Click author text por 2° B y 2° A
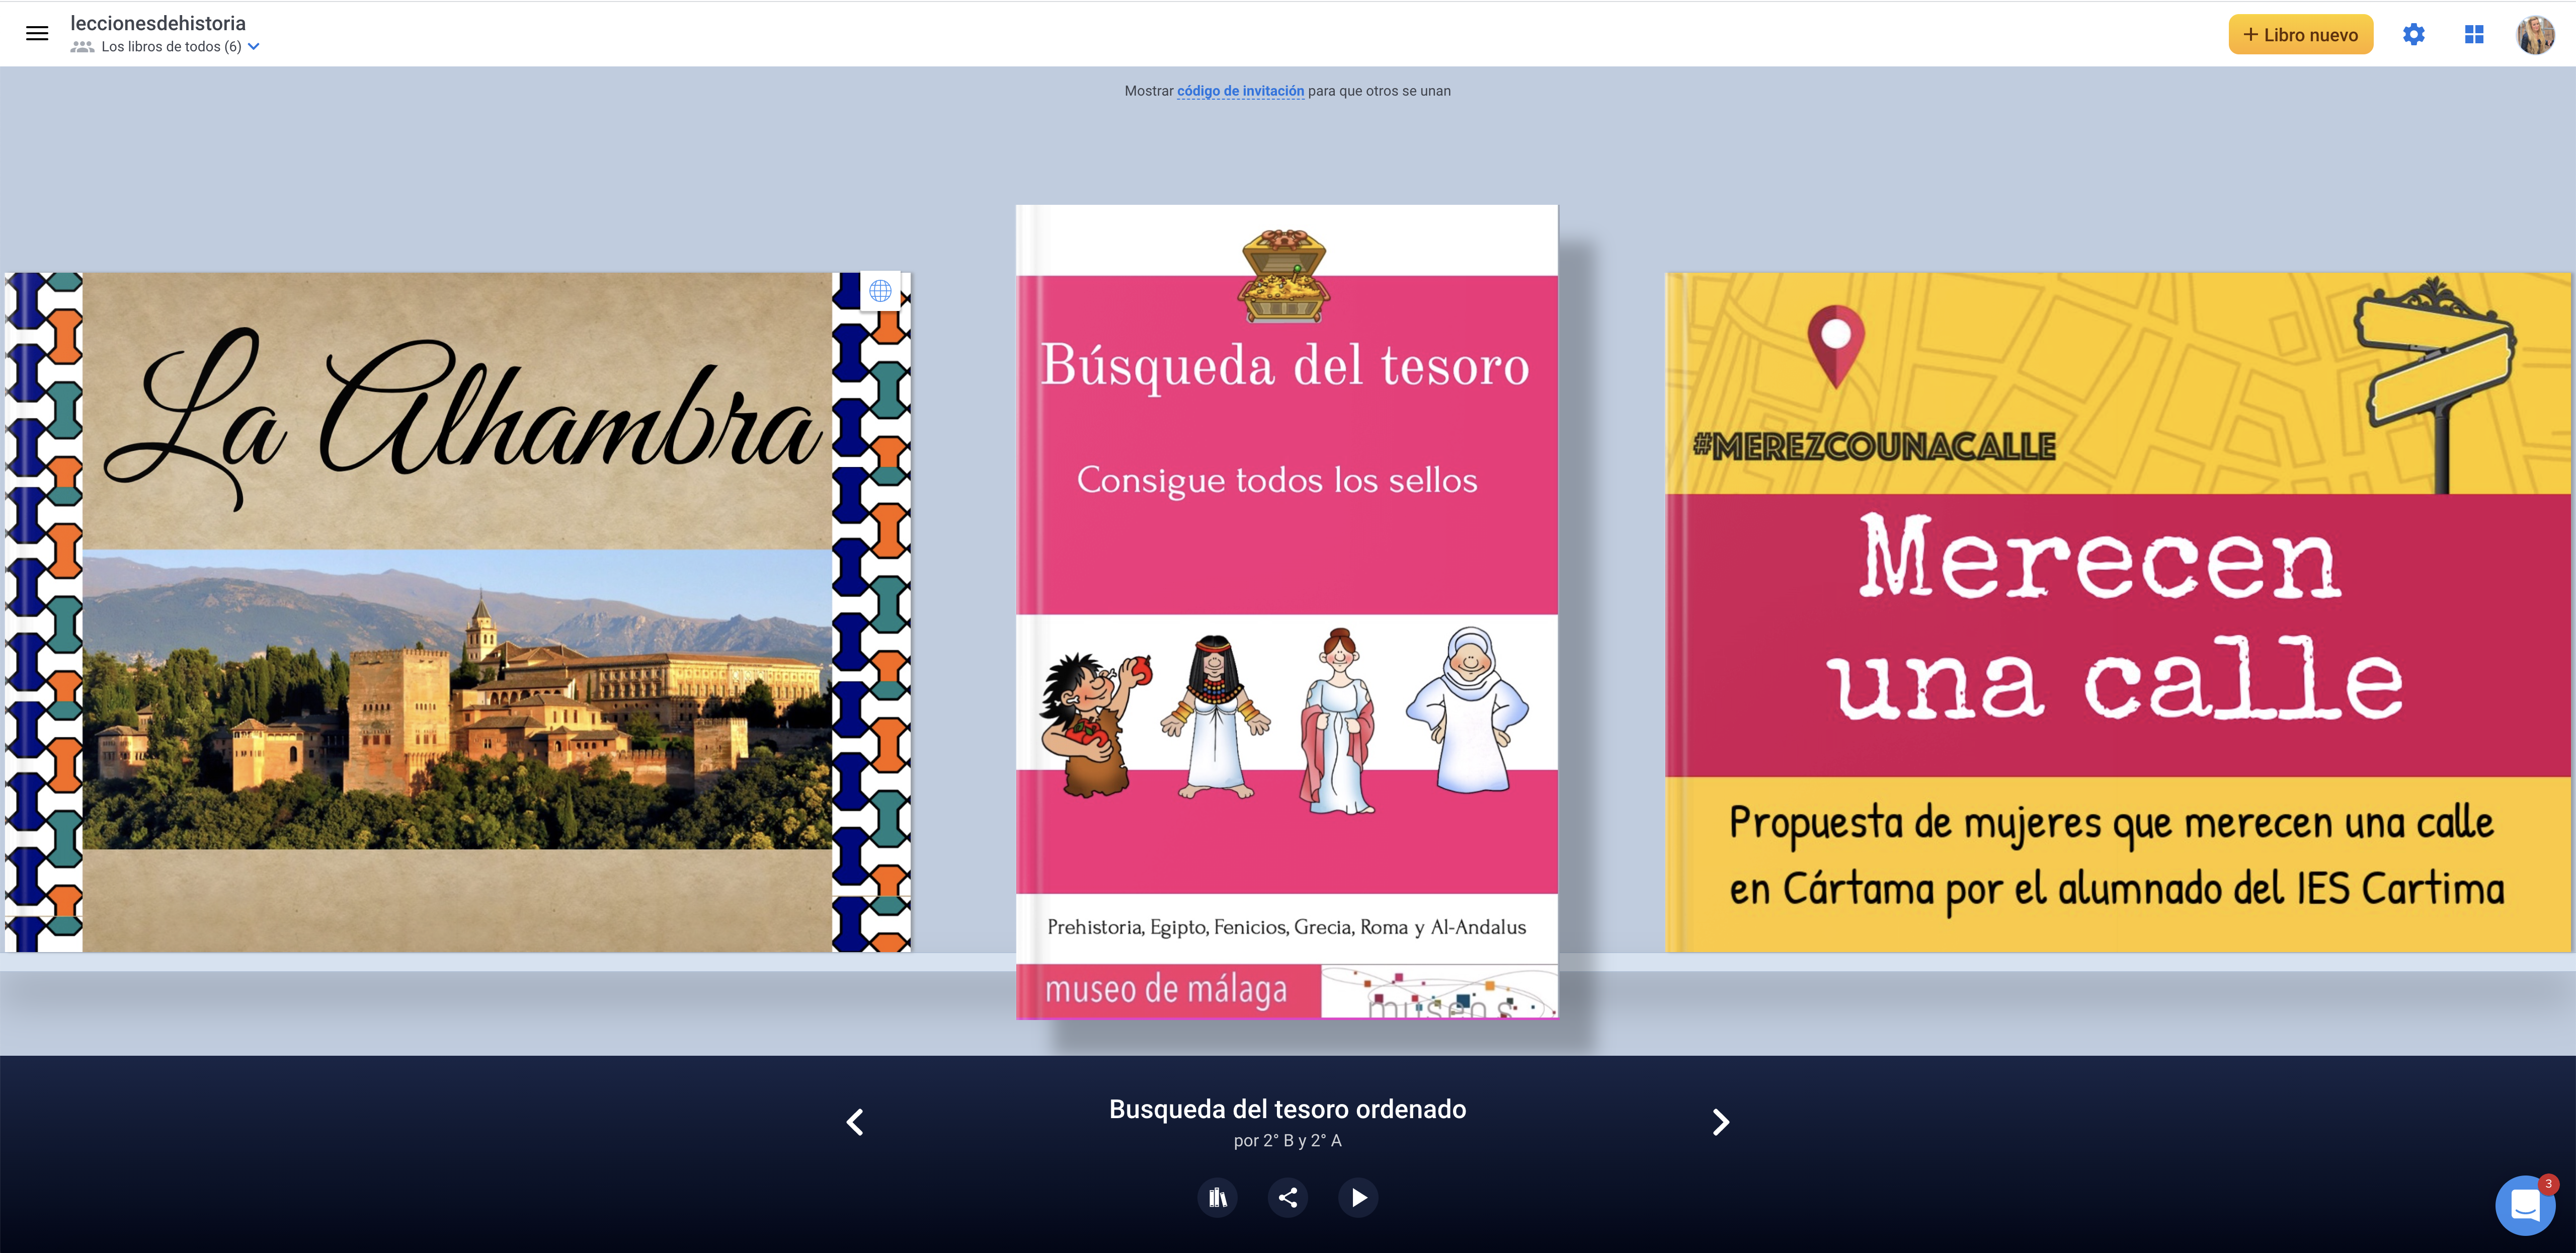The height and width of the screenshot is (1253, 2576). [1287, 1141]
